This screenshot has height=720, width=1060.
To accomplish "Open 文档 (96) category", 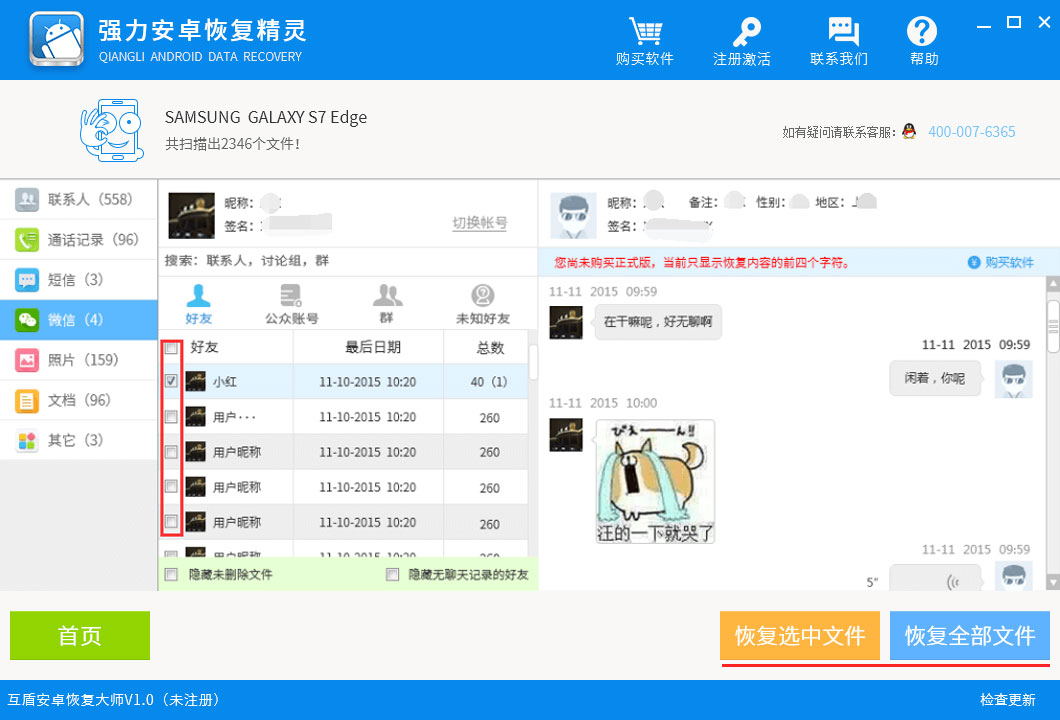I will point(79,400).
